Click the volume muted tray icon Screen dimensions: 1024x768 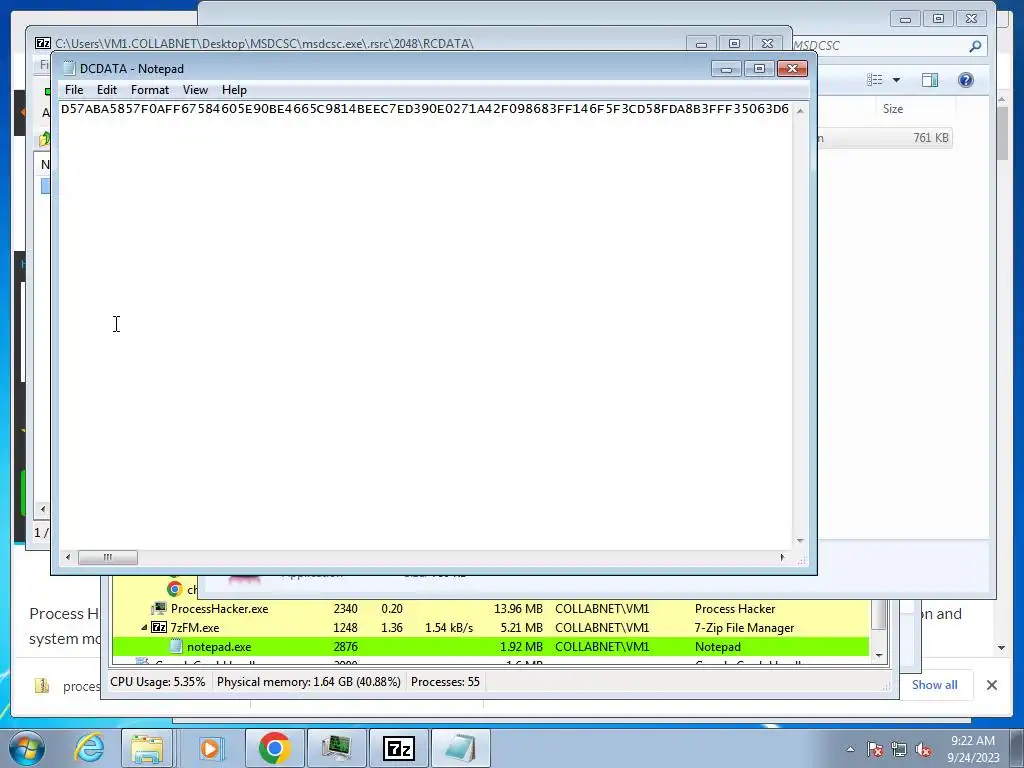923,749
